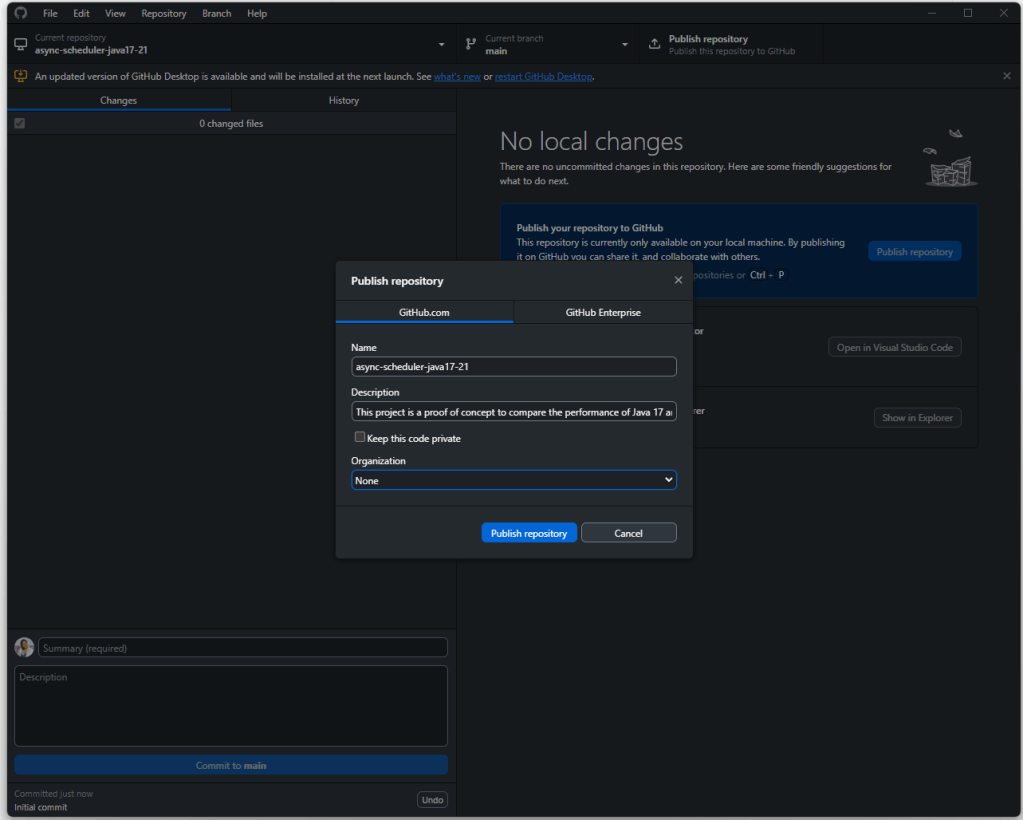Image resolution: width=1023 pixels, height=820 pixels.
Task: Switch to the History tab
Action: (x=343, y=100)
